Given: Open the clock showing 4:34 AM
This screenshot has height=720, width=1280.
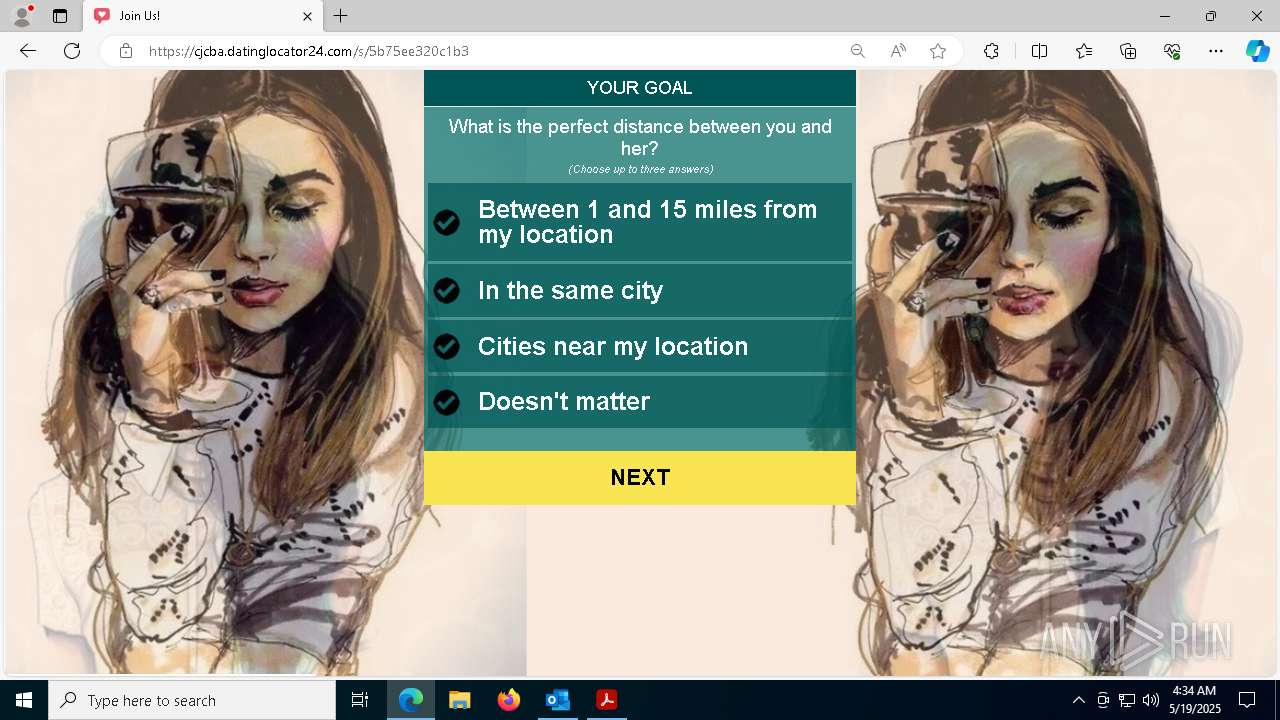Looking at the screenshot, I should 1195,700.
